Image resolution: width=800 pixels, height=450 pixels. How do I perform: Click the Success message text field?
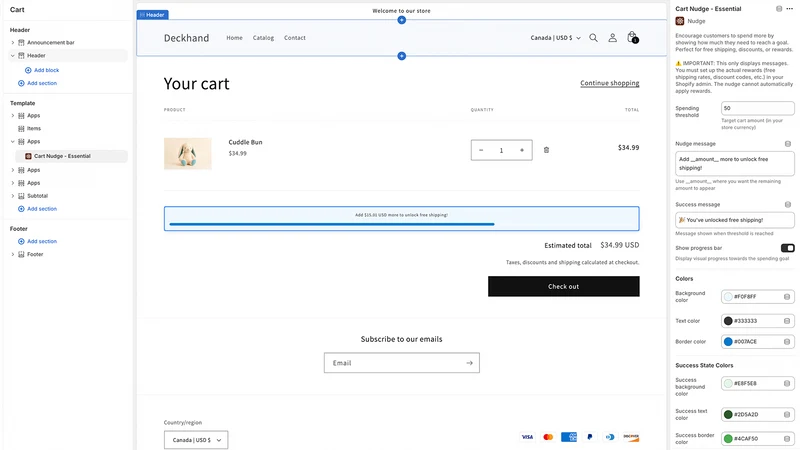point(735,220)
